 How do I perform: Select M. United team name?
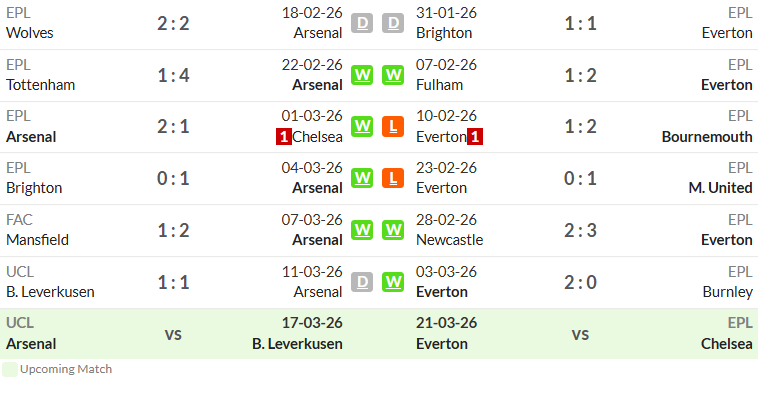tap(720, 188)
